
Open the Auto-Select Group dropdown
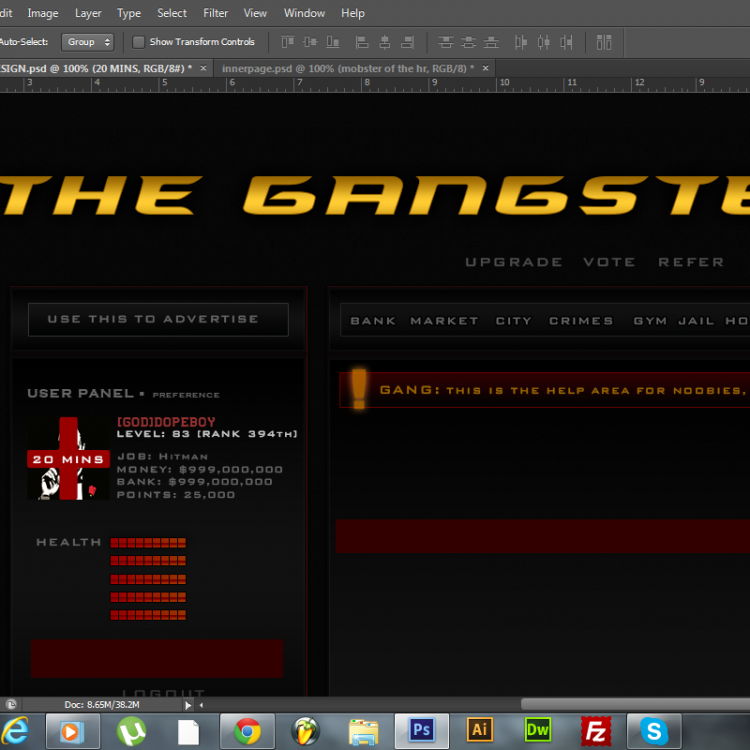tap(89, 42)
